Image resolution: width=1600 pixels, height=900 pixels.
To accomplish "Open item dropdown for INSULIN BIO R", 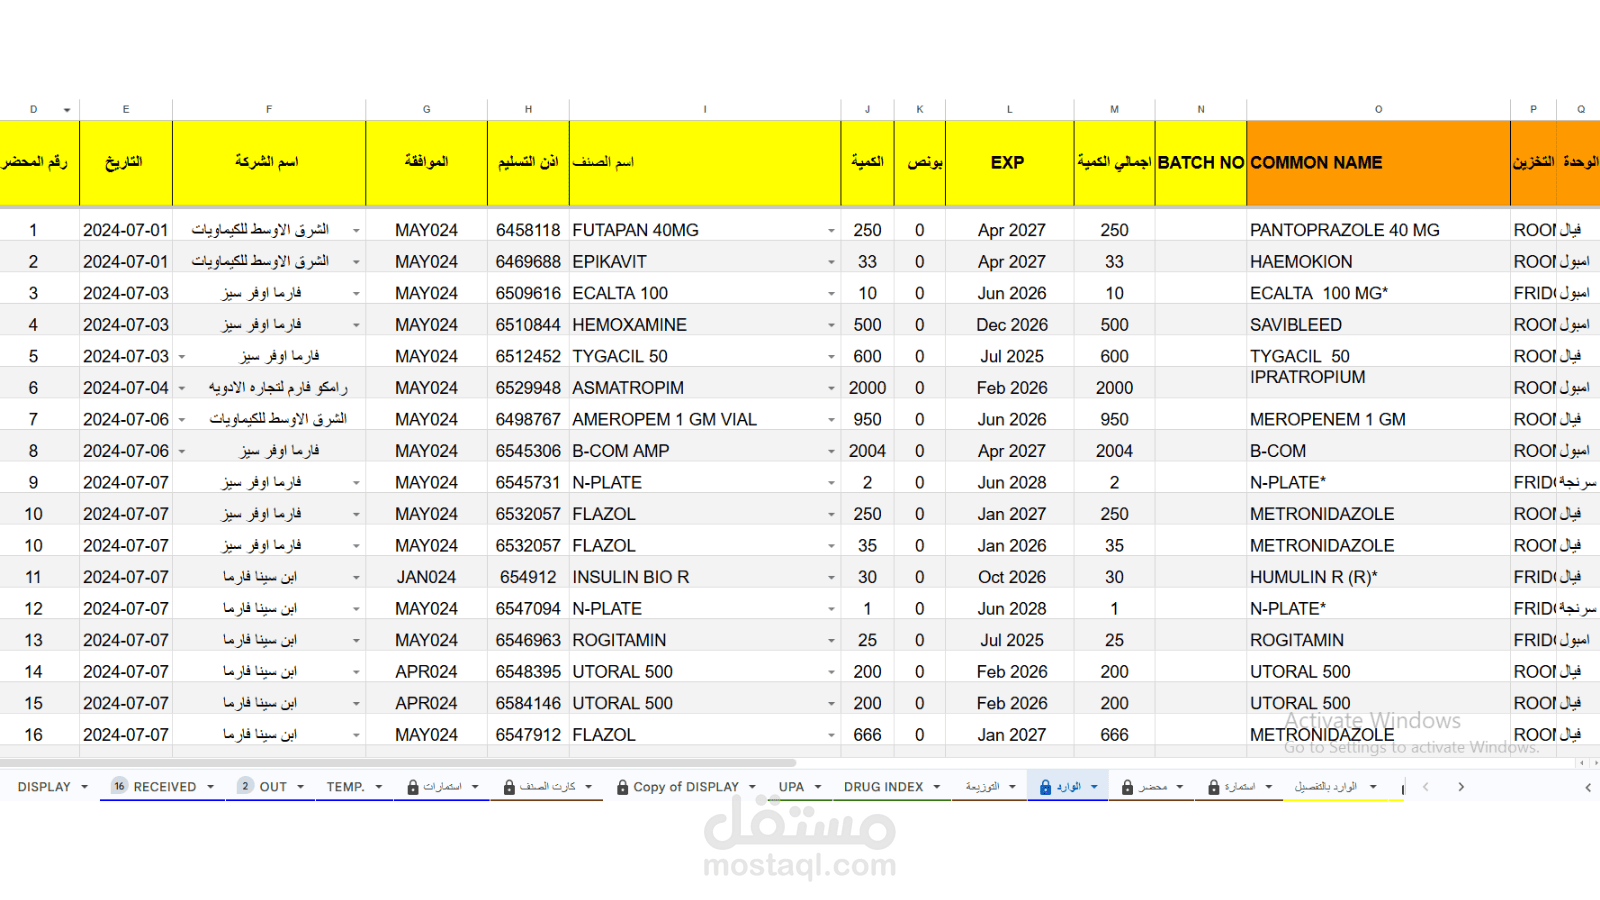I will click(831, 578).
